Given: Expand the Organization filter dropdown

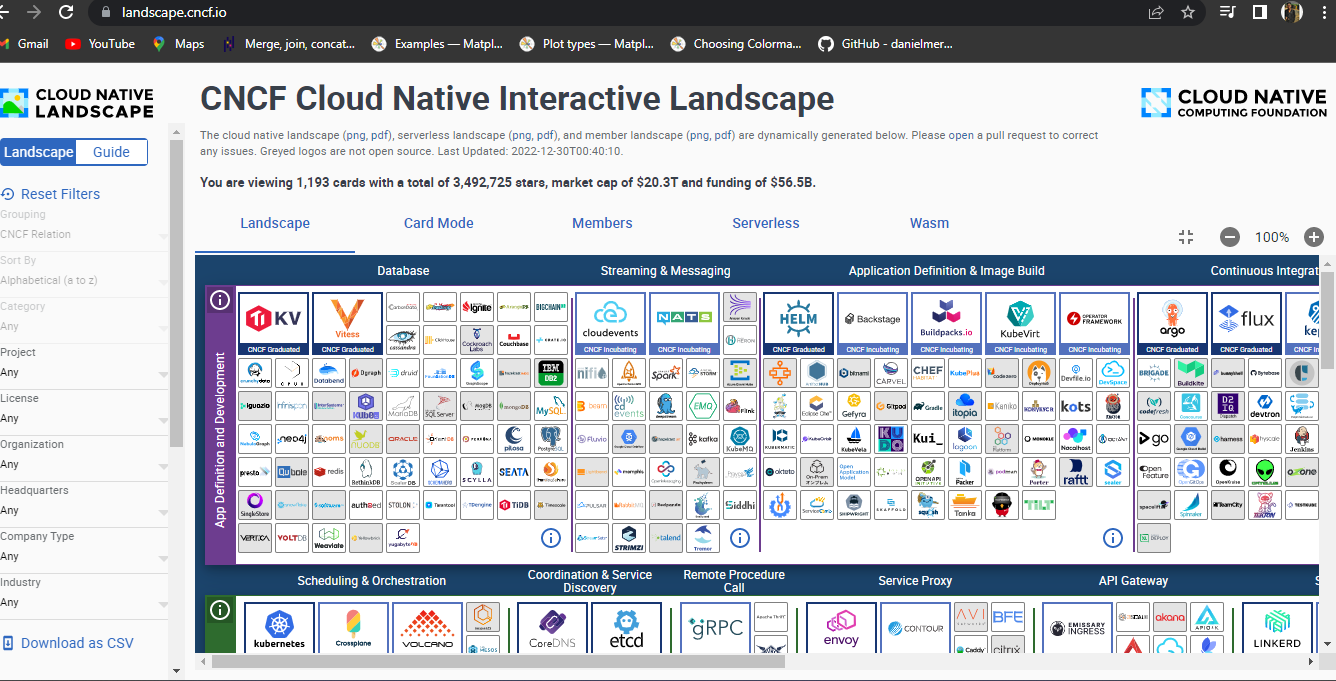Looking at the screenshot, I should [x=85, y=464].
